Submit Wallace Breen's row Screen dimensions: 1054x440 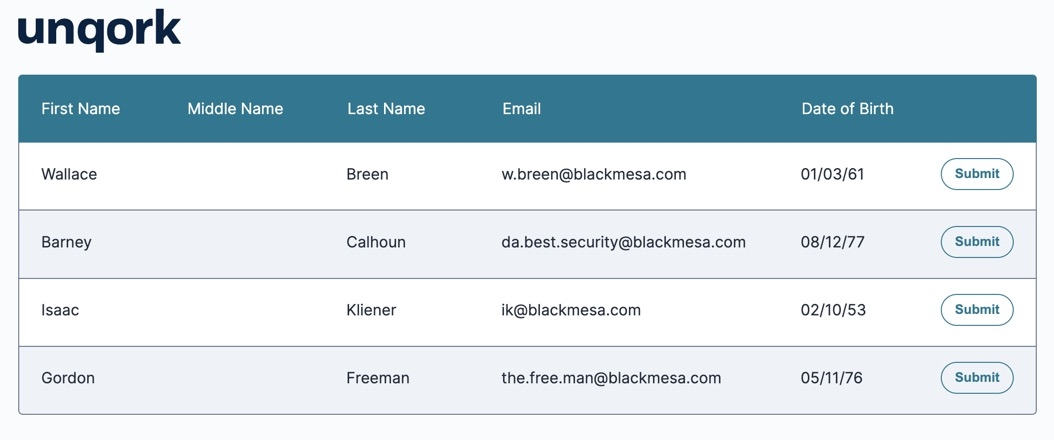click(x=977, y=174)
